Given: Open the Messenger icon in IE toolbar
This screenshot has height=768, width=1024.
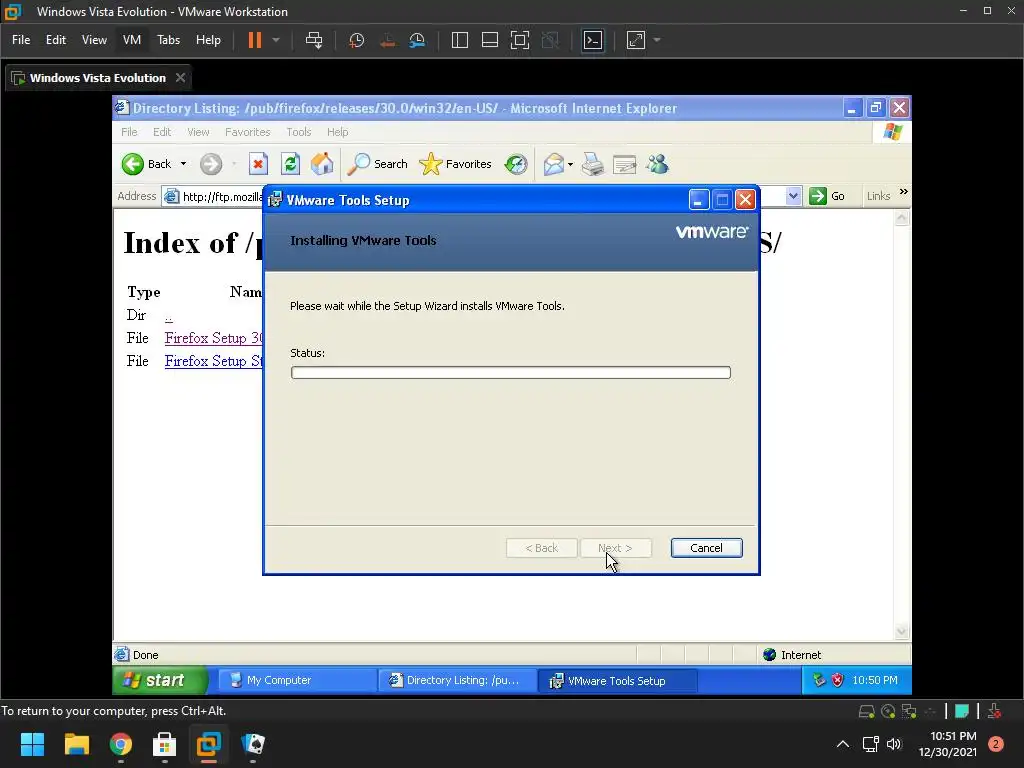Looking at the screenshot, I should coord(658,164).
